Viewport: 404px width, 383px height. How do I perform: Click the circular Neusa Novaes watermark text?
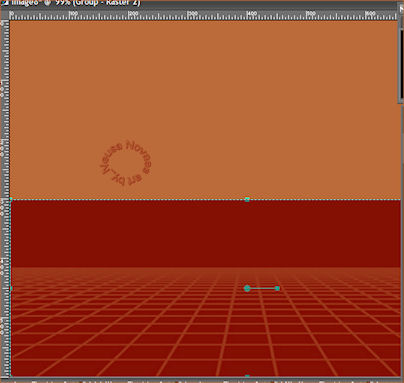(126, 163)
